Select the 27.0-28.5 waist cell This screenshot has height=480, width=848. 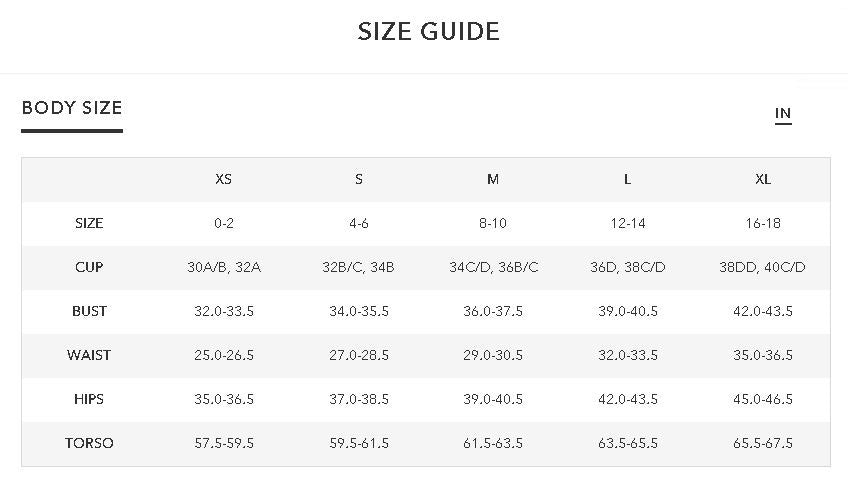click(x=359, y=356)
